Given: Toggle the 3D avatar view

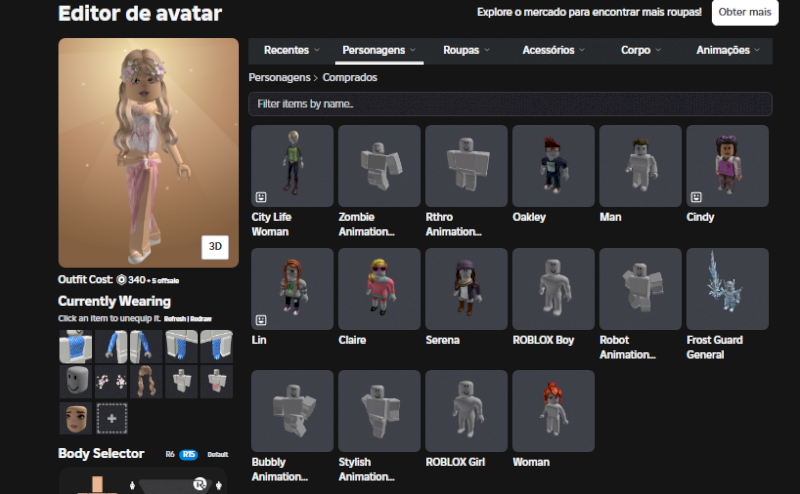Looking at the screenshot, I should tap(215, 246).
